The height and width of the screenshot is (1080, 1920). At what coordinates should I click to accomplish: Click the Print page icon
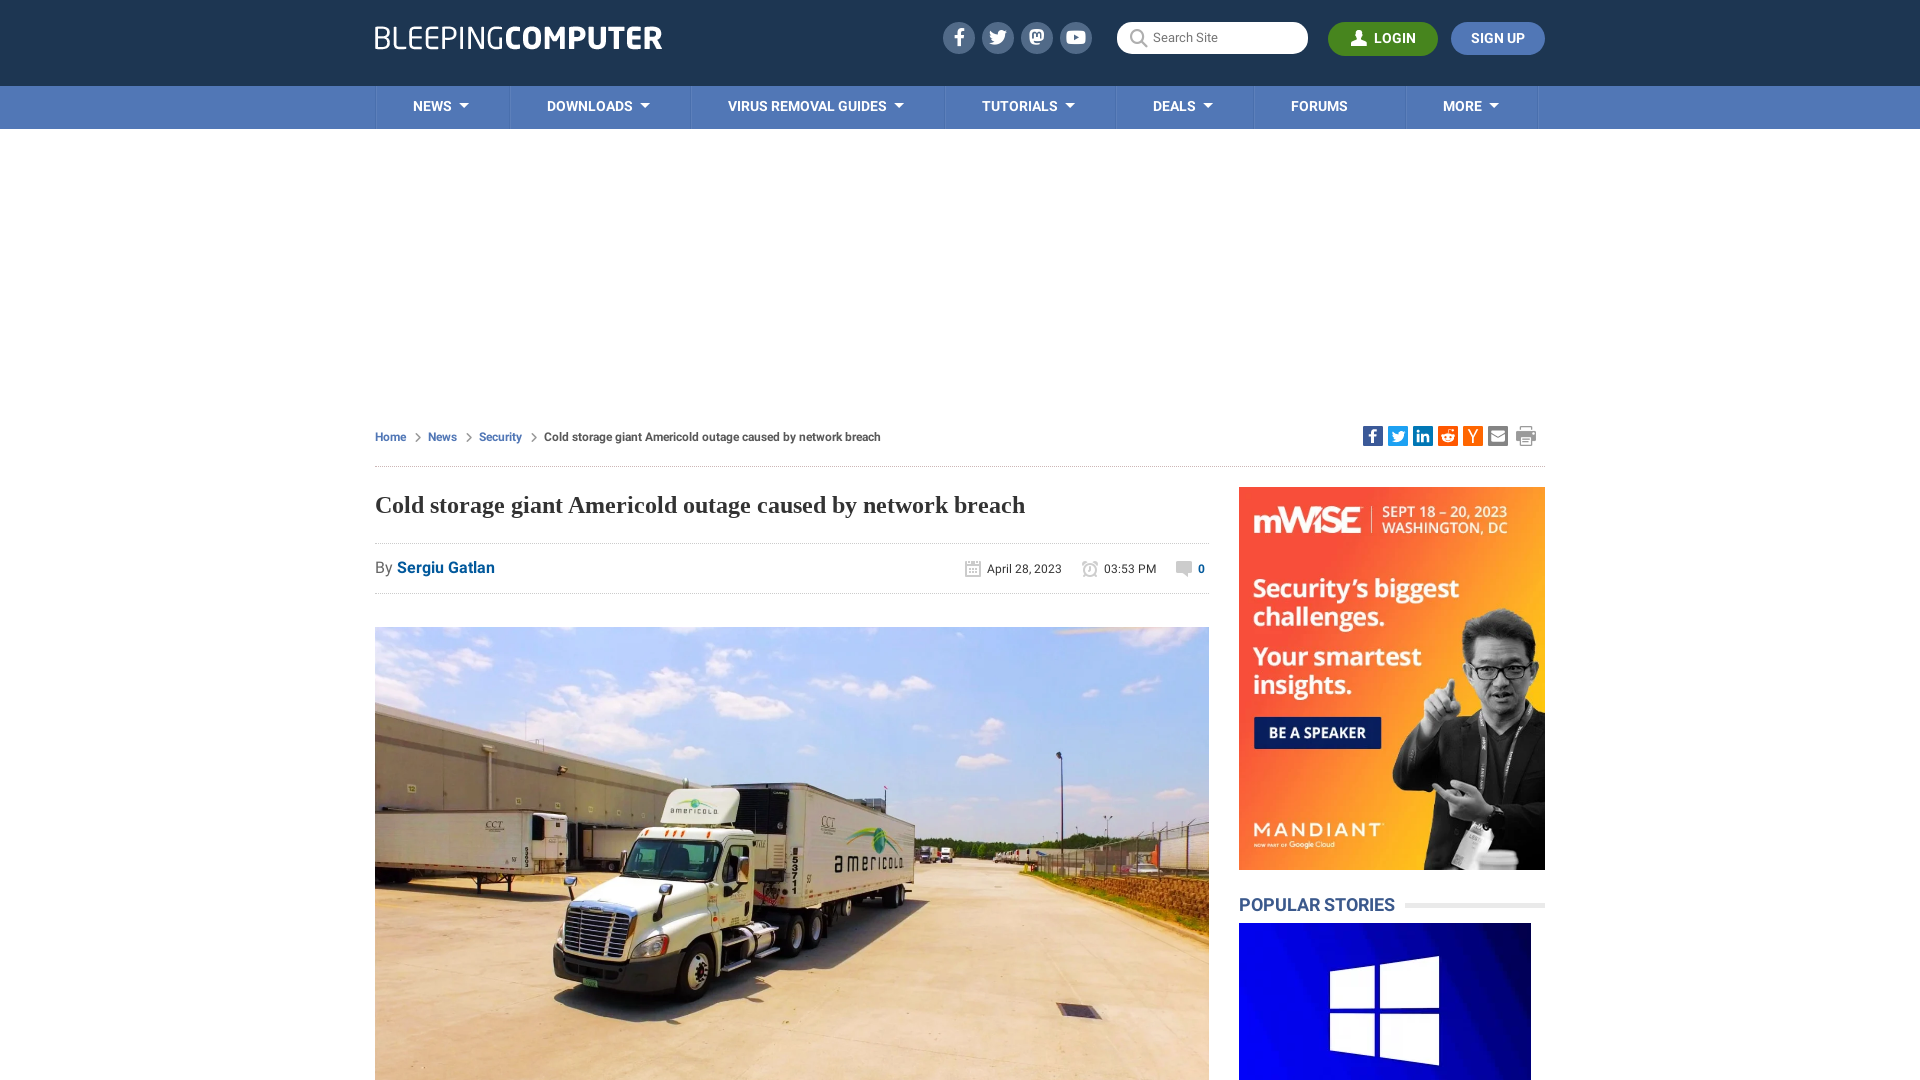(1526, 435)
